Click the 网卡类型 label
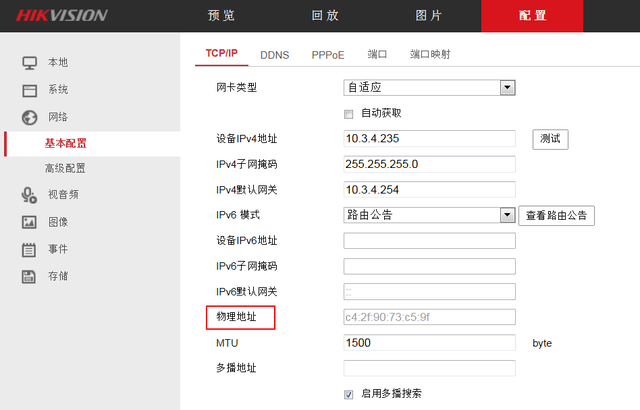This screenshot has width=640, height=410. click(x=236, y=87)
